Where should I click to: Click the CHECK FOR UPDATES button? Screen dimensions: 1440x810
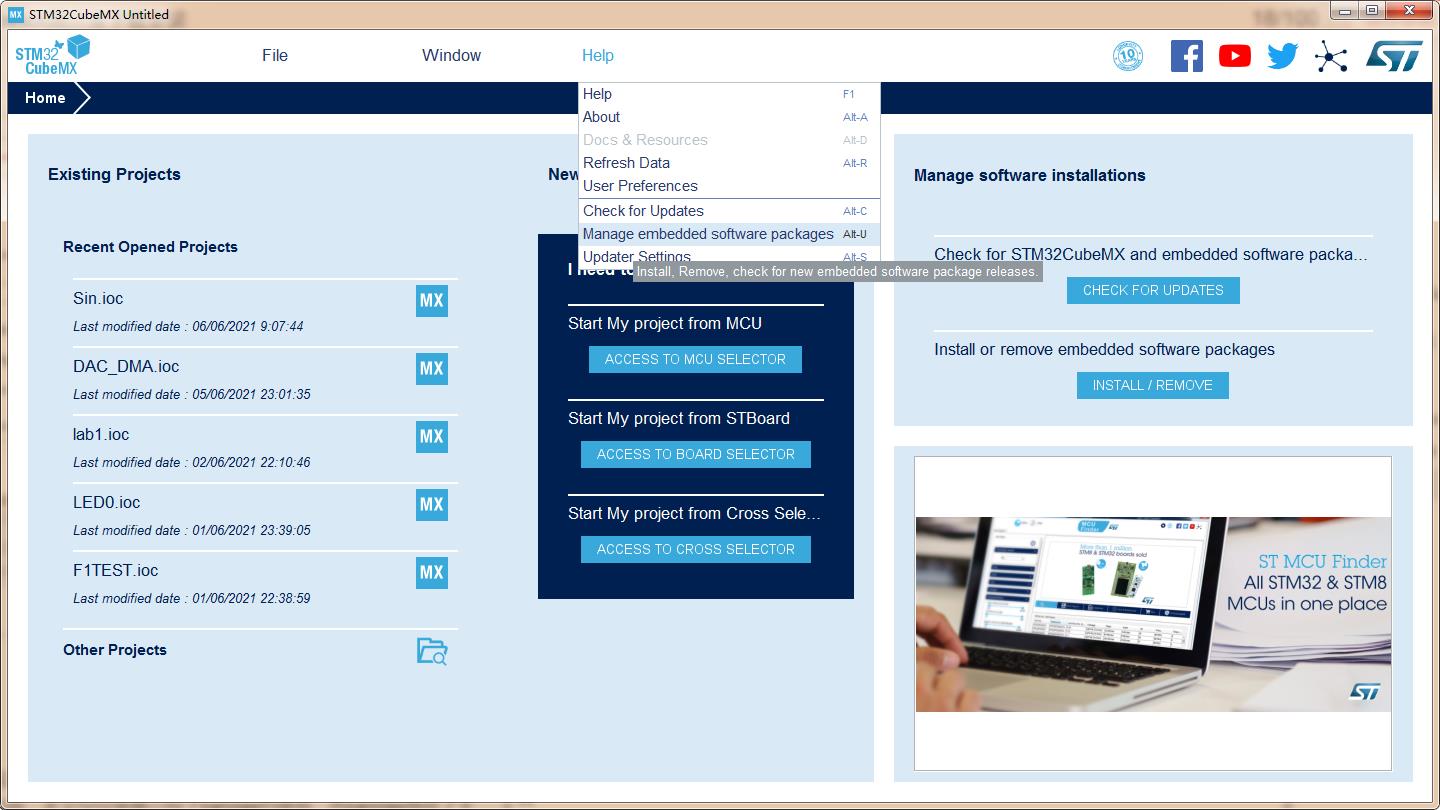(x=1153, y=290)
